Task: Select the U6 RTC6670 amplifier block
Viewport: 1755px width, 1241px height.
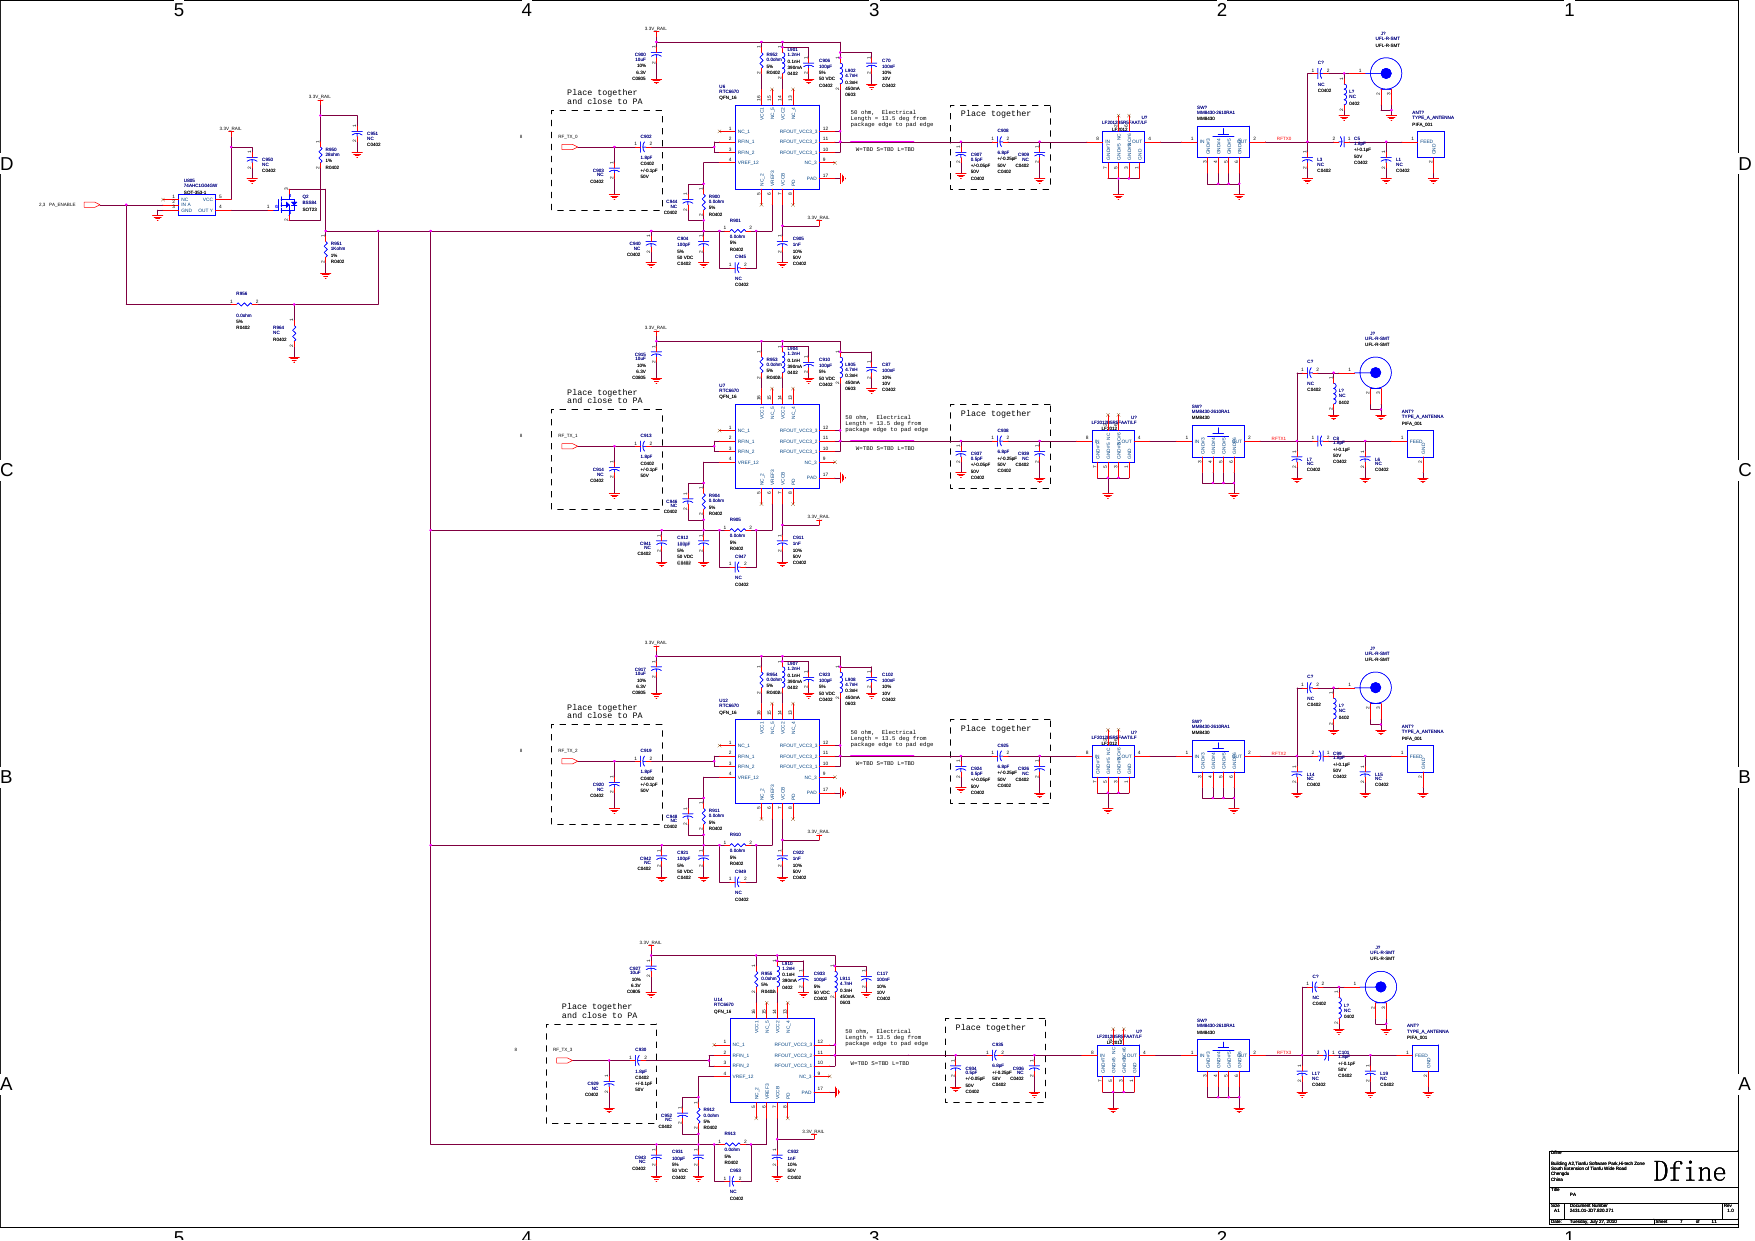Action: click(777, 147)
